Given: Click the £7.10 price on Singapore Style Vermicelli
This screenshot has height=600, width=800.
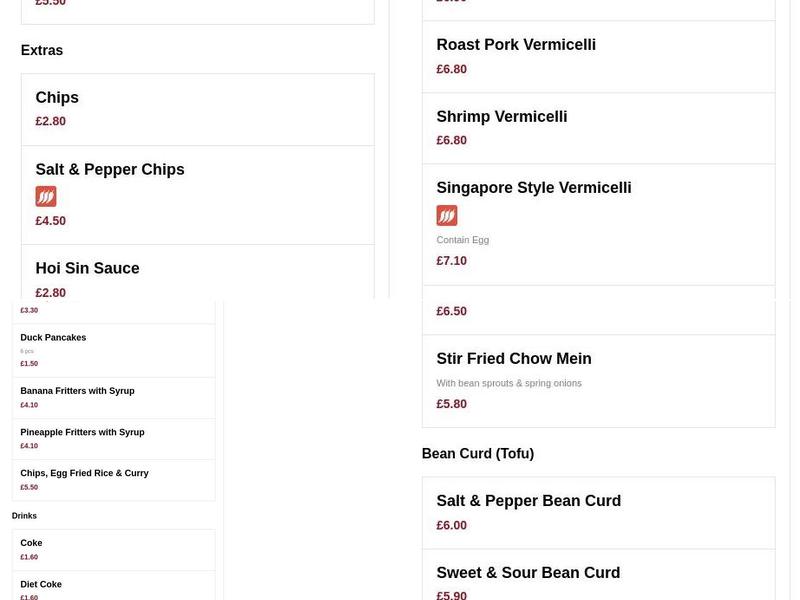Looking at the screenshot, I should coord(451,260).
